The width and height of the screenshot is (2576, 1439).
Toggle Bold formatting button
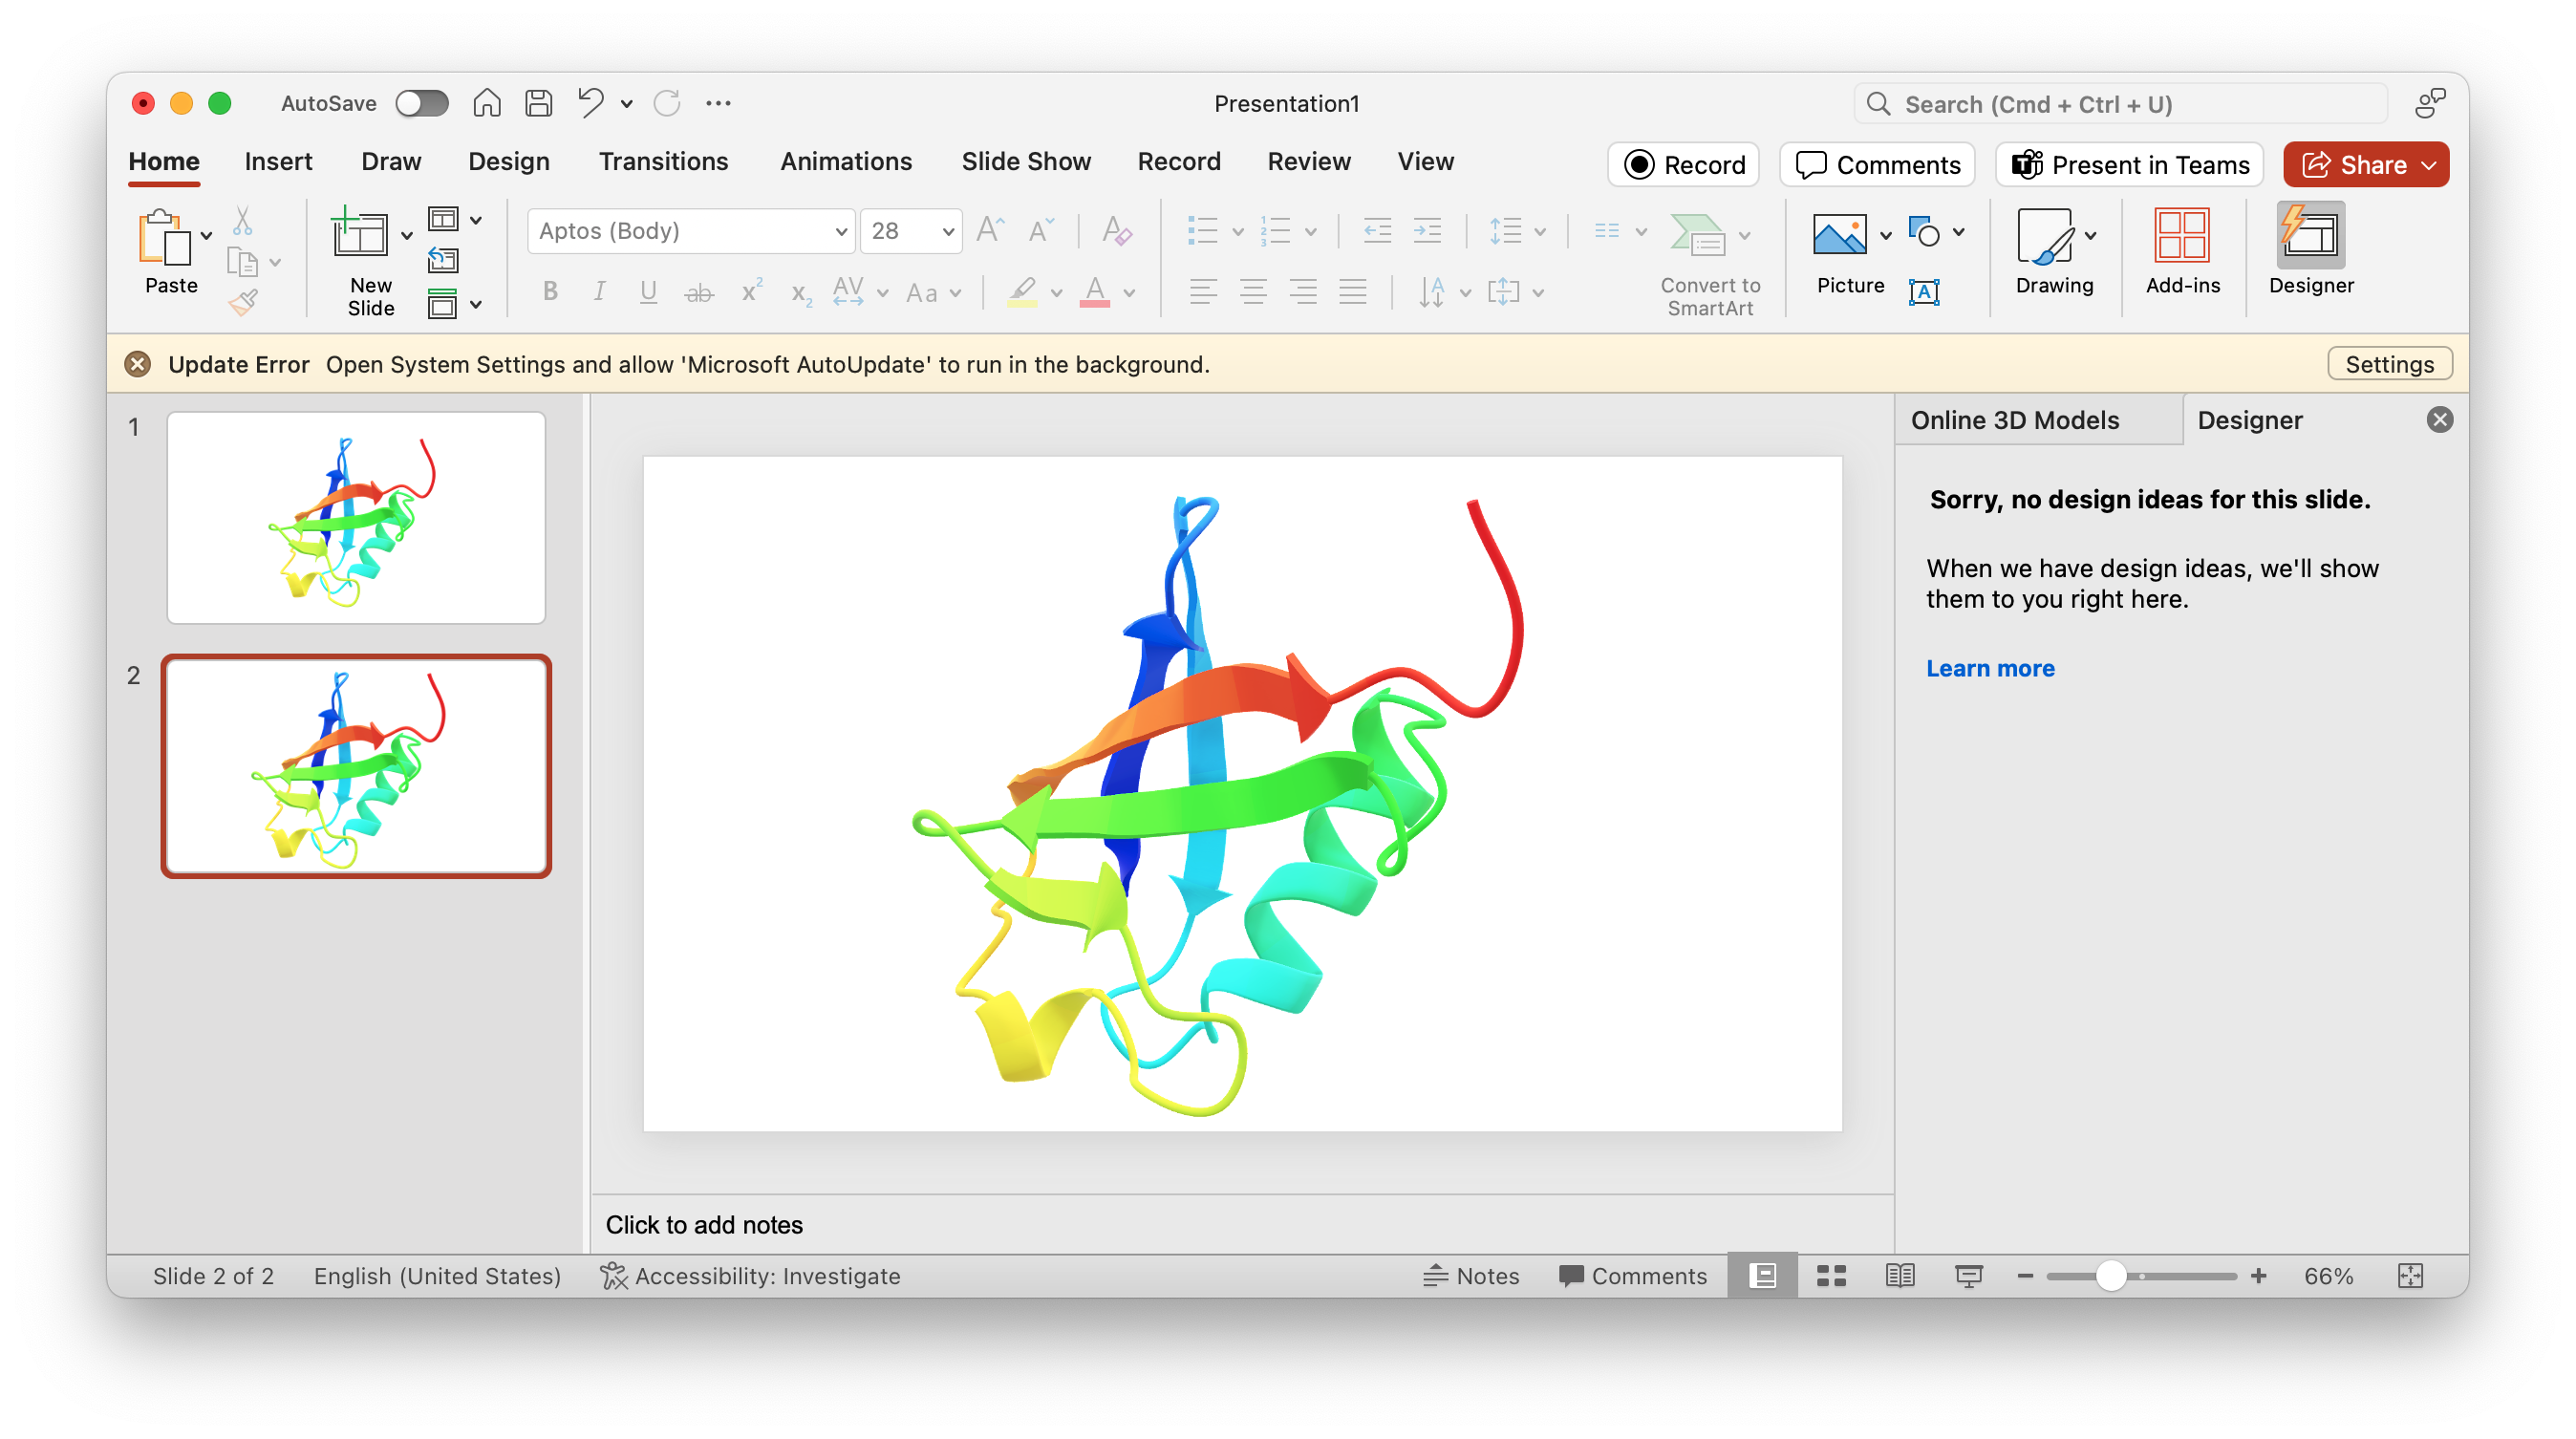click(550, 292)
